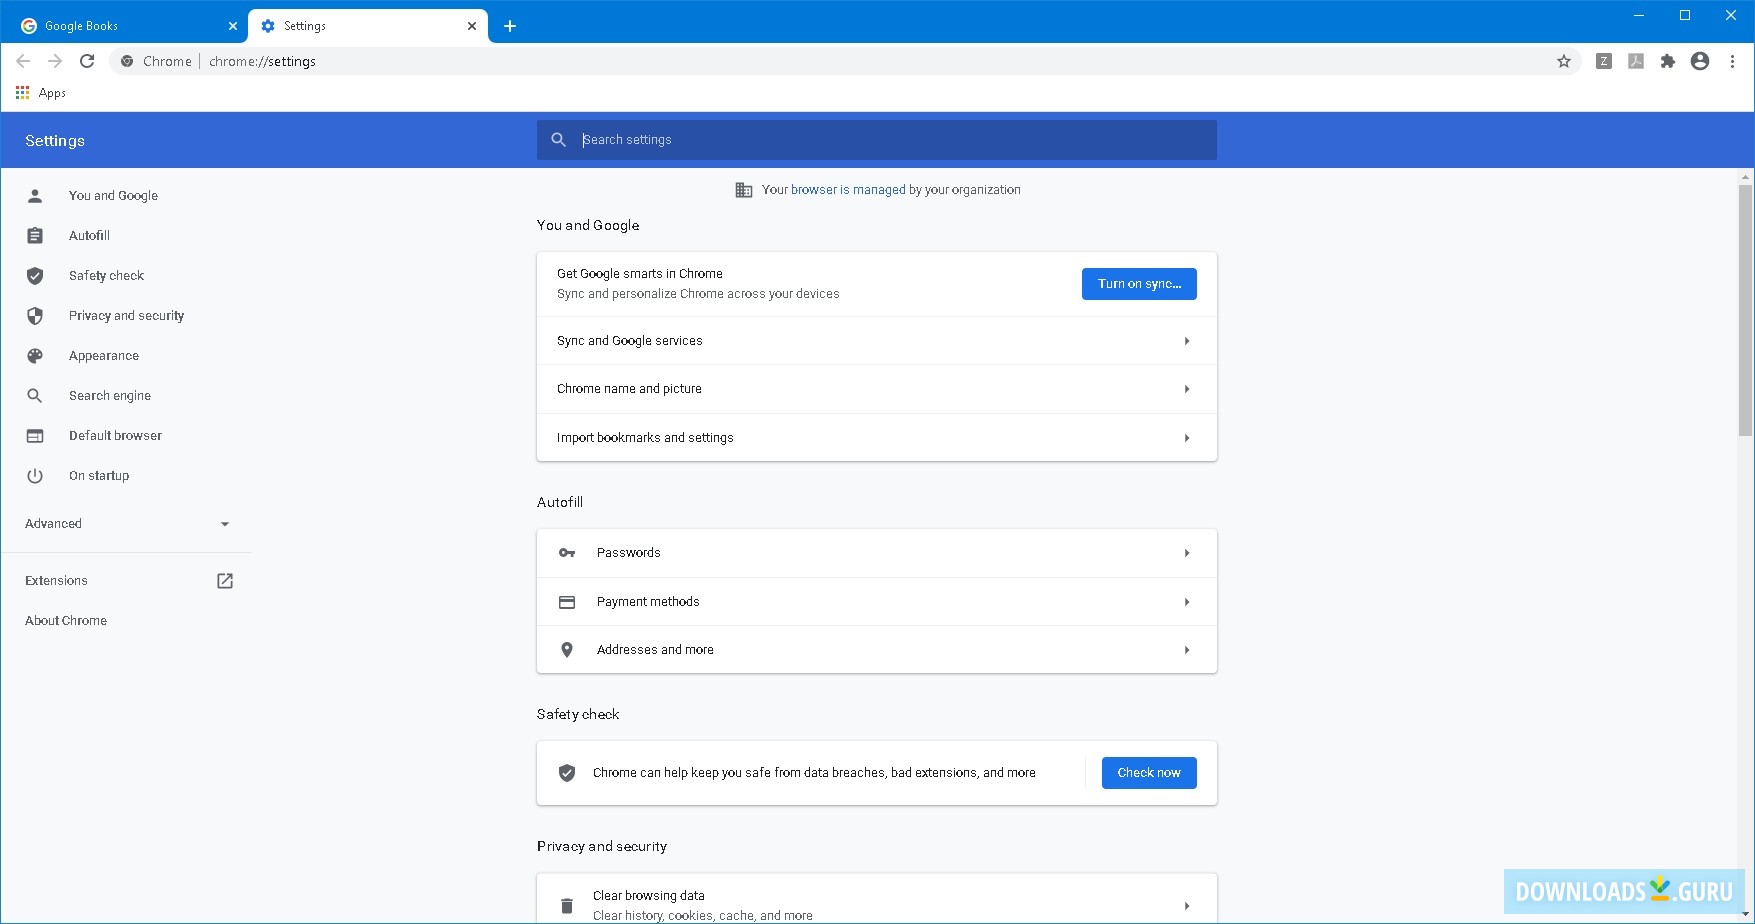Viewport: 1755px width, 924px height.
Task: Click the Check now safety button
Action: [1148, 772]
